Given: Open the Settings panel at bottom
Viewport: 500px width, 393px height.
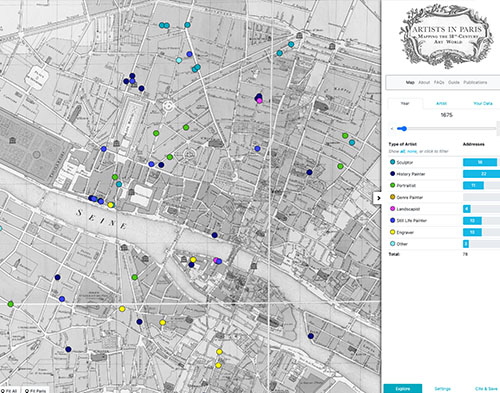Looking at the screenshot, I should point(443,389).
